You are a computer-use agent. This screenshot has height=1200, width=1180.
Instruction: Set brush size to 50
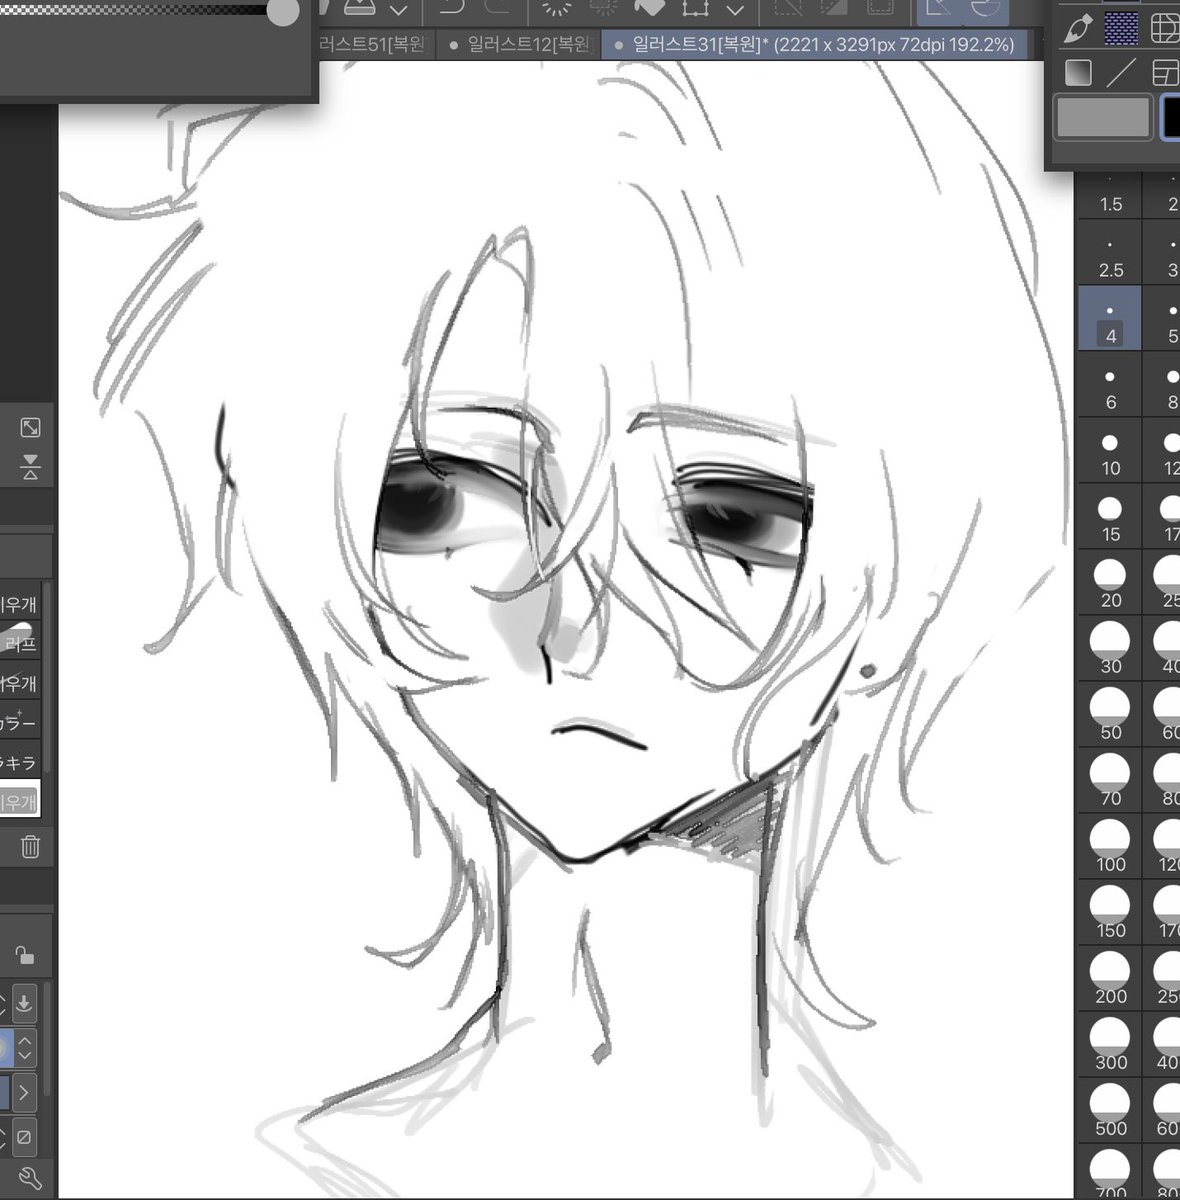pos(1110,716)
